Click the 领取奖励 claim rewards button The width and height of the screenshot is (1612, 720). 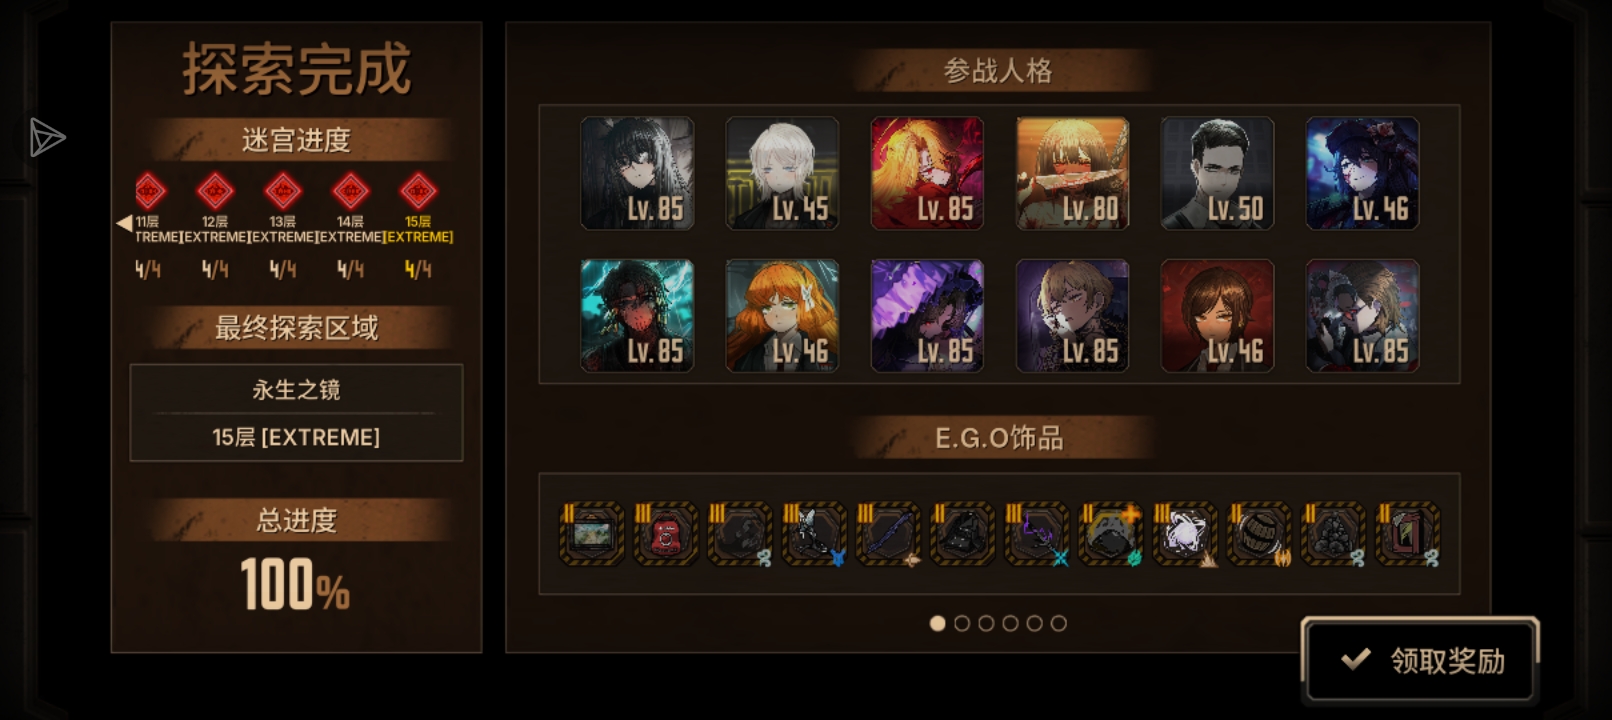pyautogui.click(x=1420, y=660)
